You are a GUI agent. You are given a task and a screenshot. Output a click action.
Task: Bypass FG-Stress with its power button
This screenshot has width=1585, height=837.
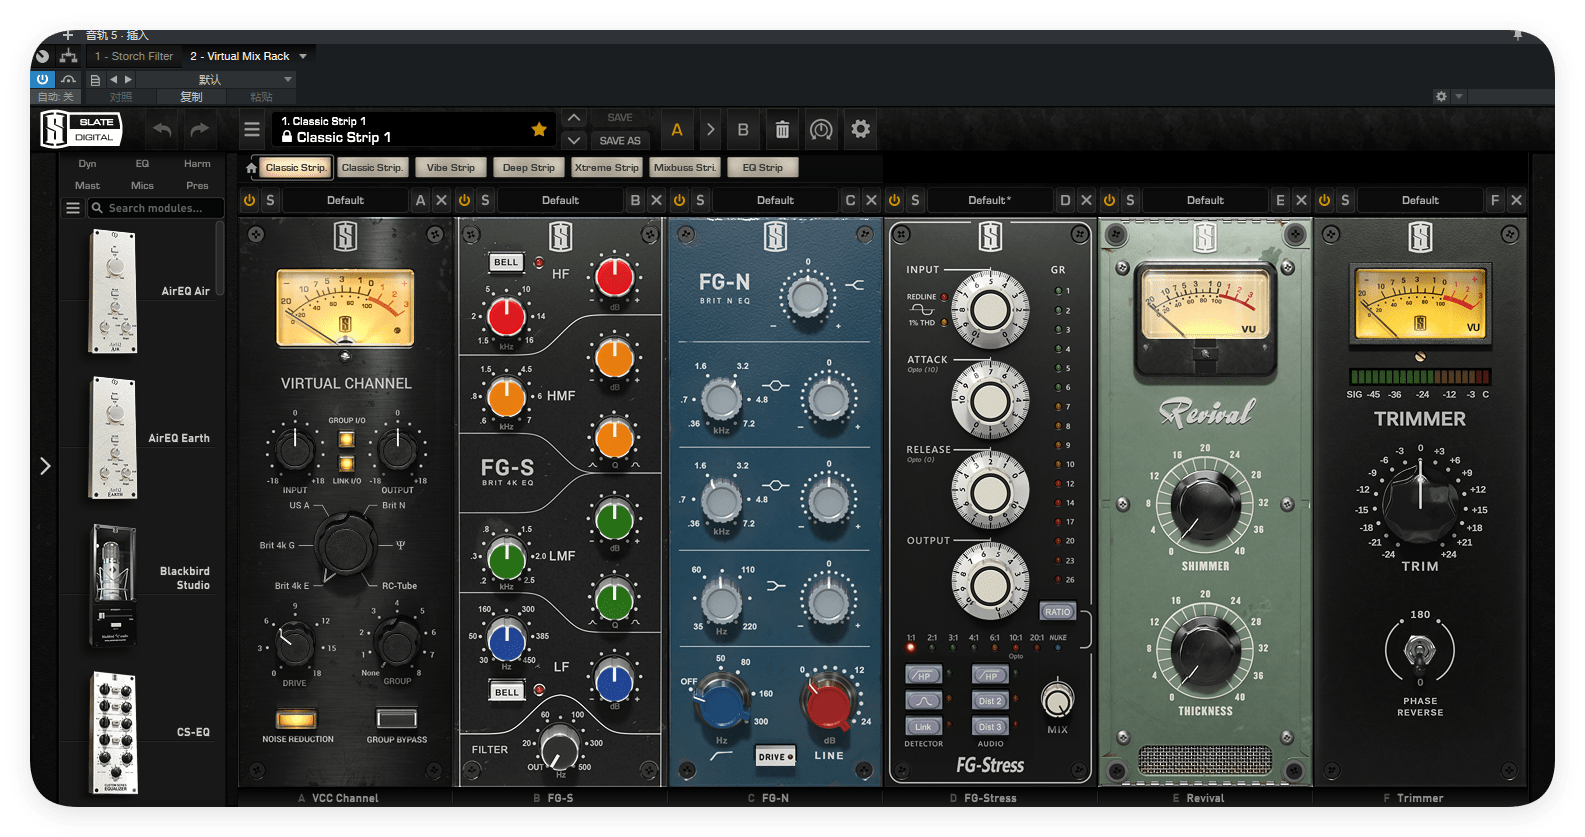894,200
